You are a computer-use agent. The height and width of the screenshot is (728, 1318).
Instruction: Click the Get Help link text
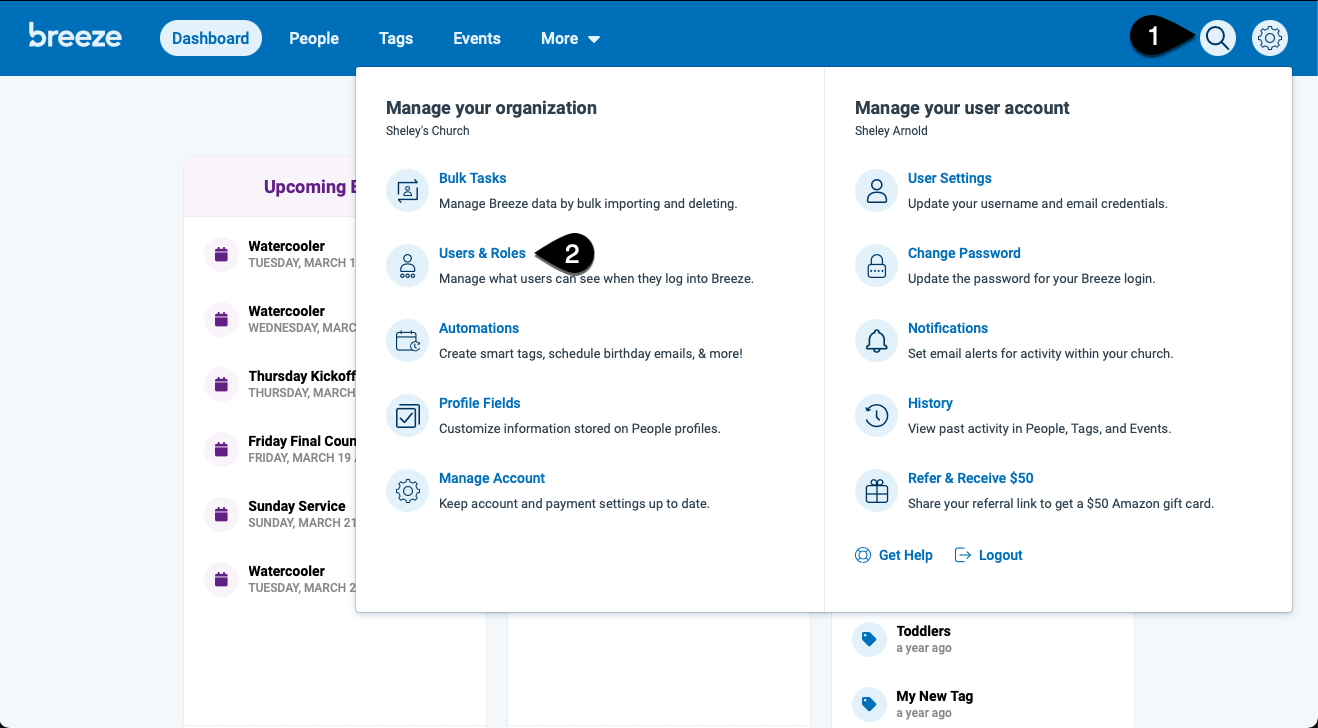(x=906, y=555)
